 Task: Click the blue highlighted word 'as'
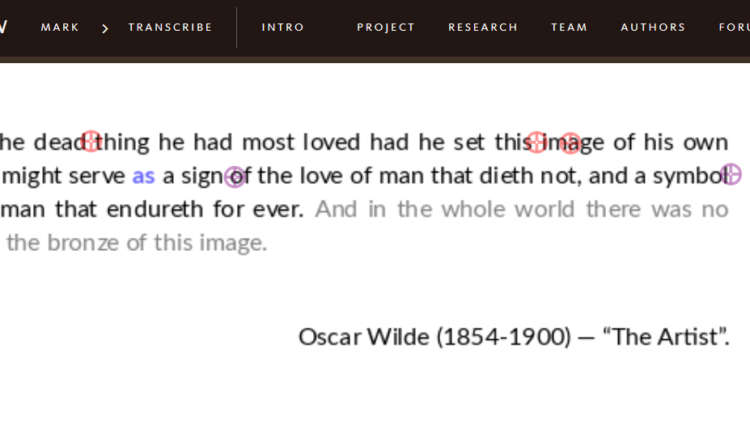[x=143, y=176]
